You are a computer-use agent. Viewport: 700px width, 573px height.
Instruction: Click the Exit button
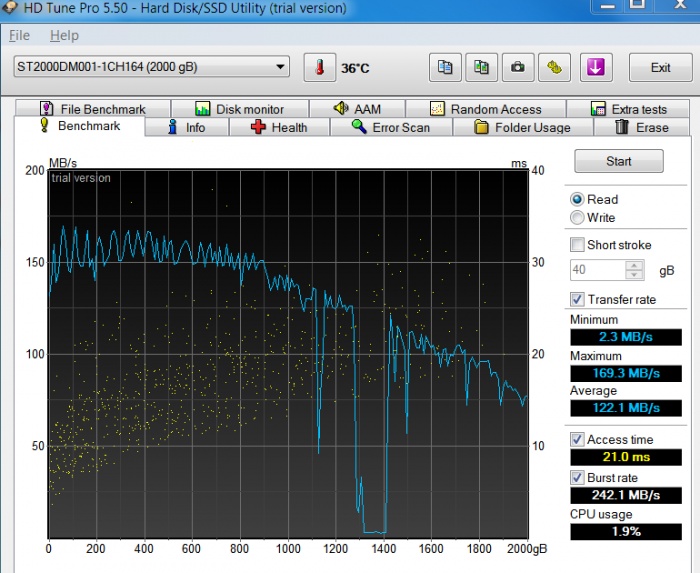coord(660,68)
